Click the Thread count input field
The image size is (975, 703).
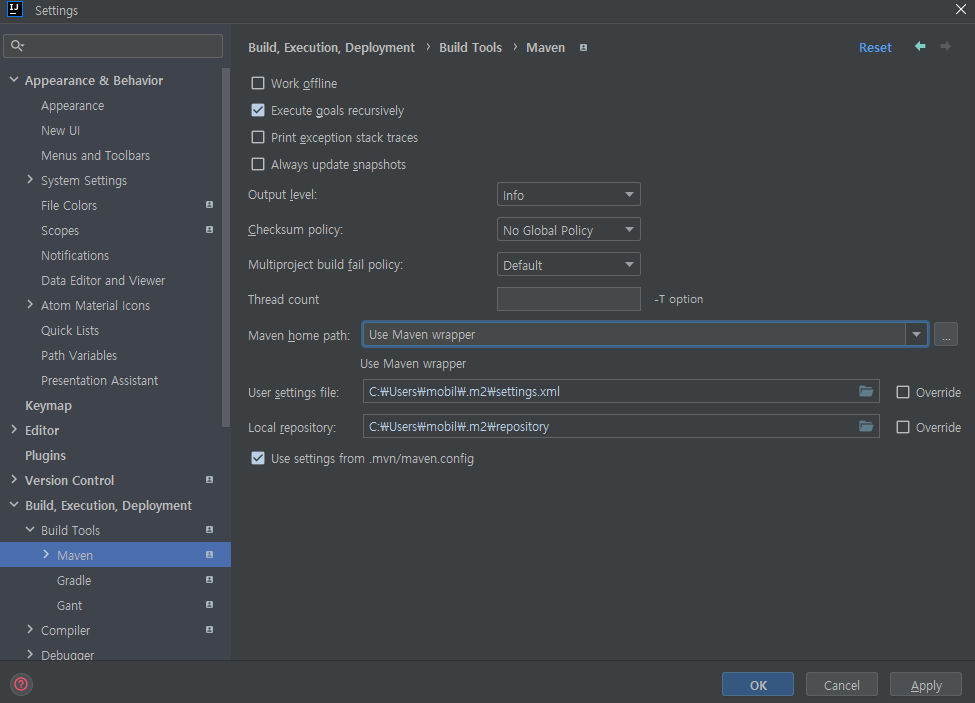click(568, 299)
